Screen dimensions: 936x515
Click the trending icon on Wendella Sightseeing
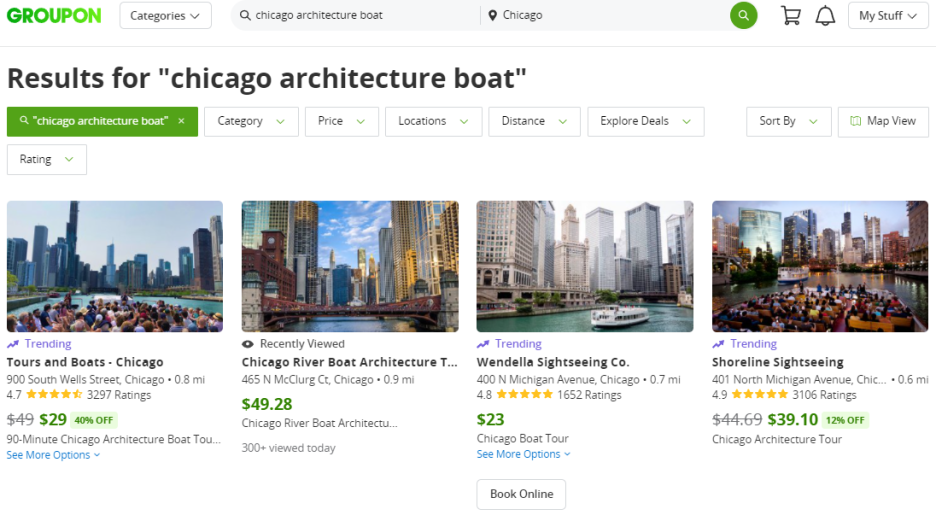pyautogui.click(x=483, y=344)
